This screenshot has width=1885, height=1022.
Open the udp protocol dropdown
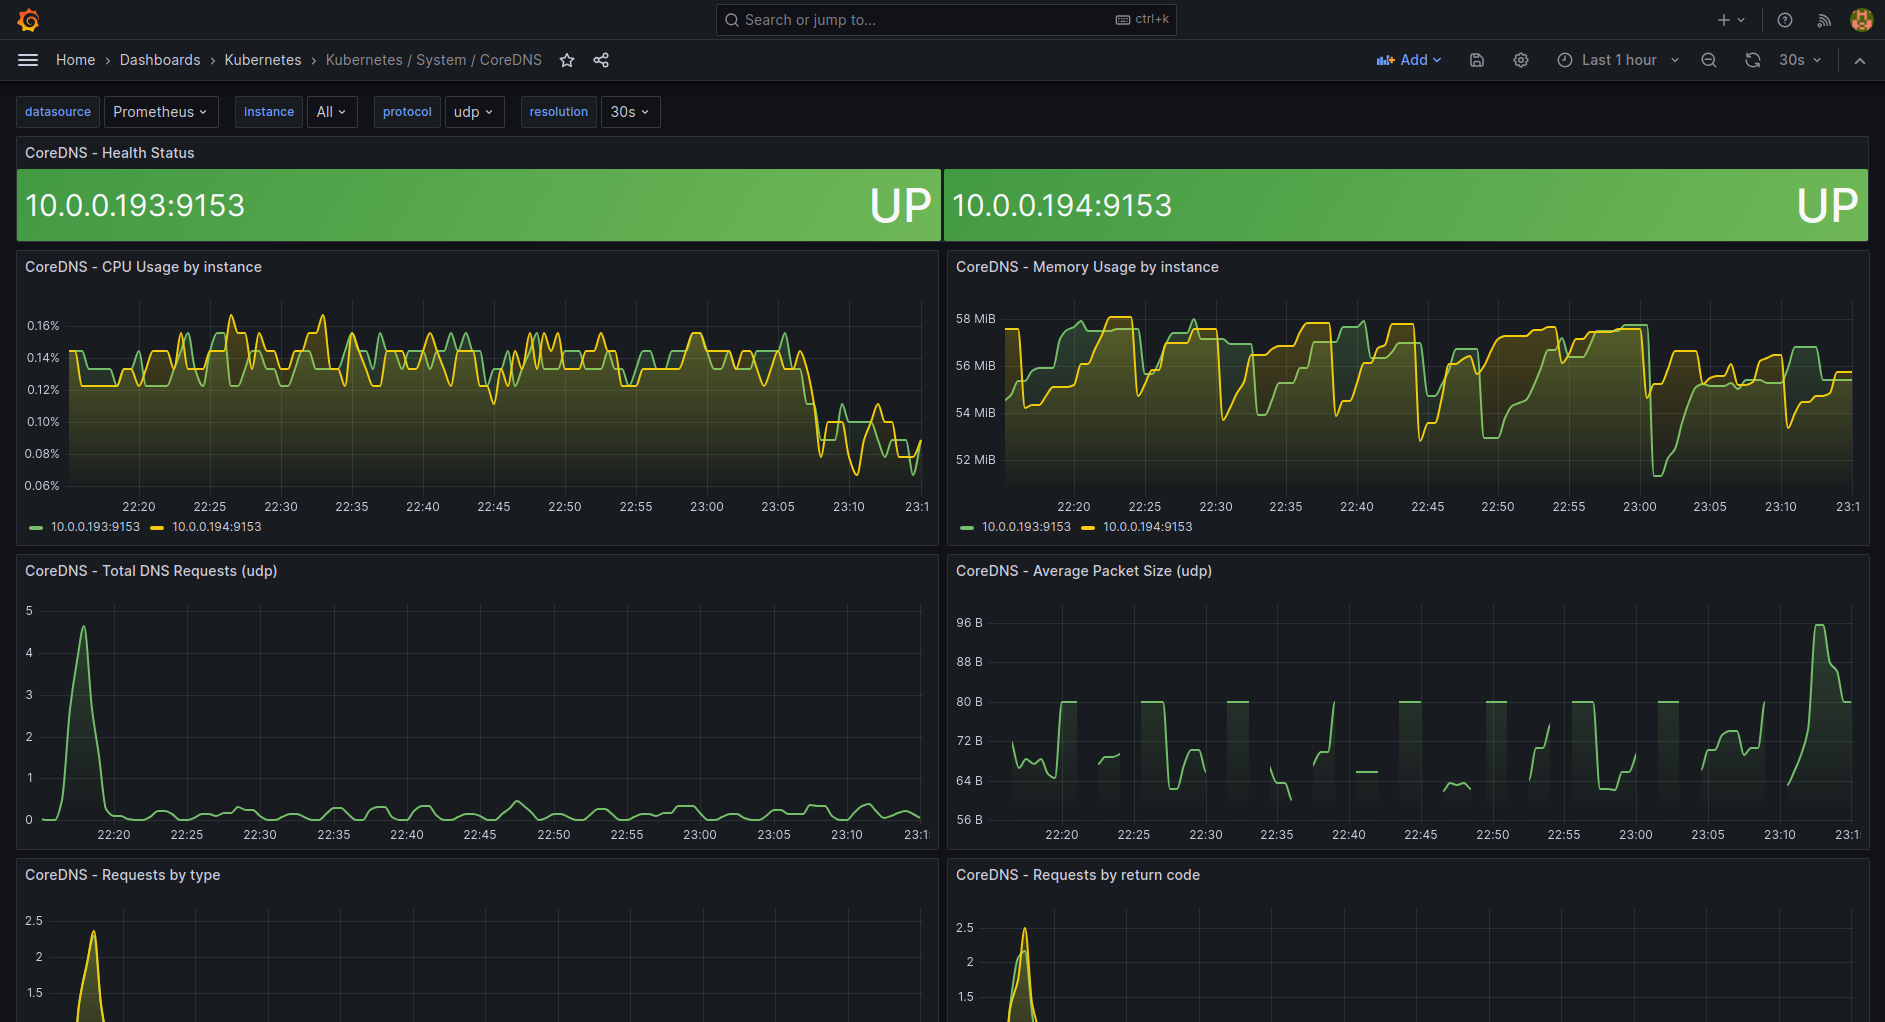point(473,112)
